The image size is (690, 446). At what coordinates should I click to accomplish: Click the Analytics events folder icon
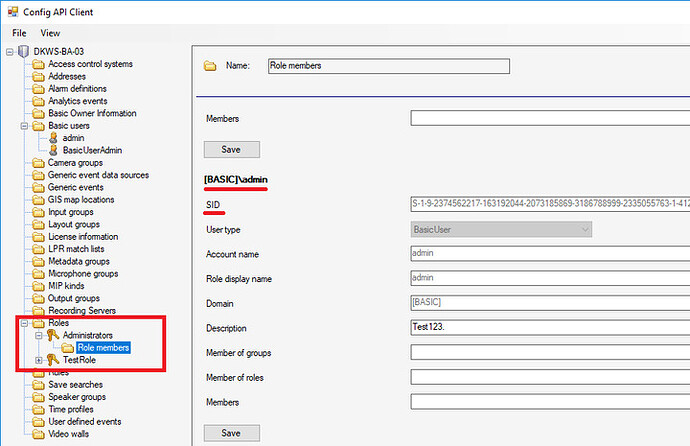point(39,101)
